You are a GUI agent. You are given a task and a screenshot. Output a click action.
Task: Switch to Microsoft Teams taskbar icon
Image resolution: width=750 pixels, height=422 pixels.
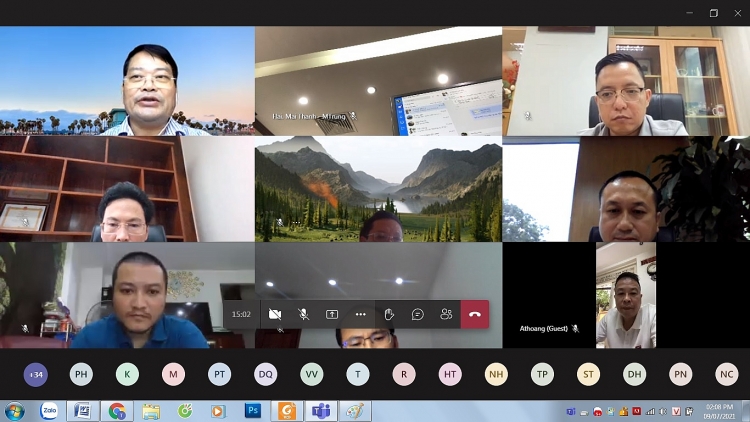point(321,411)
